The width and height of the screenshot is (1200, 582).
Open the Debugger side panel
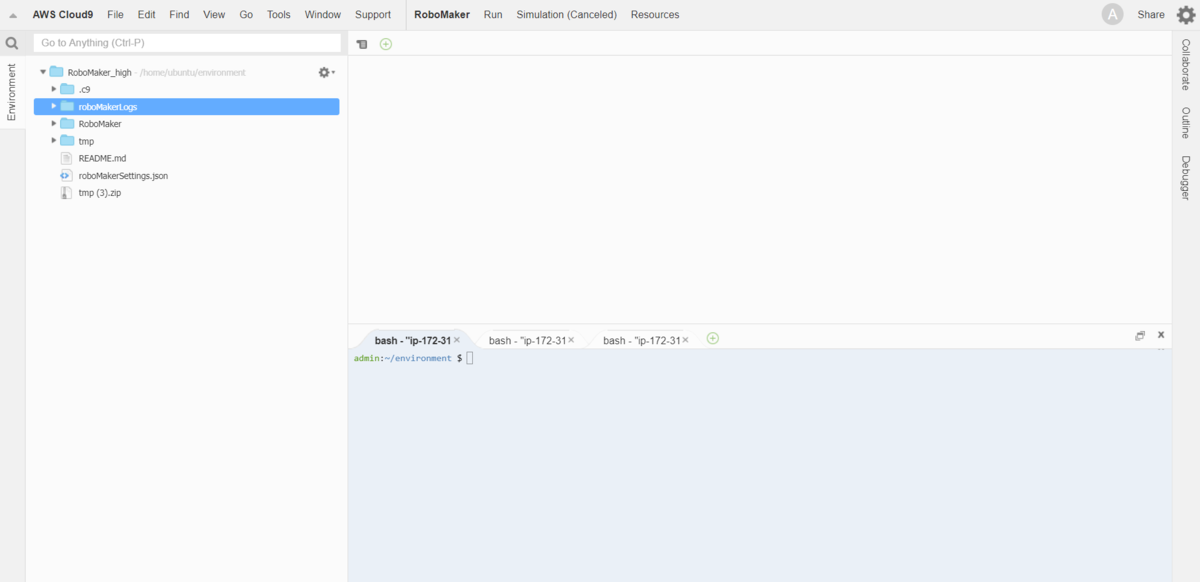pos(1186,177)
